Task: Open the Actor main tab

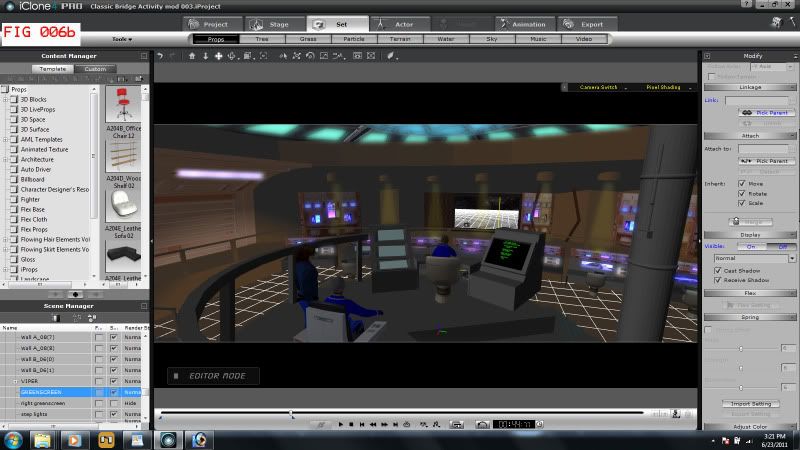Action: click(400, 24)
